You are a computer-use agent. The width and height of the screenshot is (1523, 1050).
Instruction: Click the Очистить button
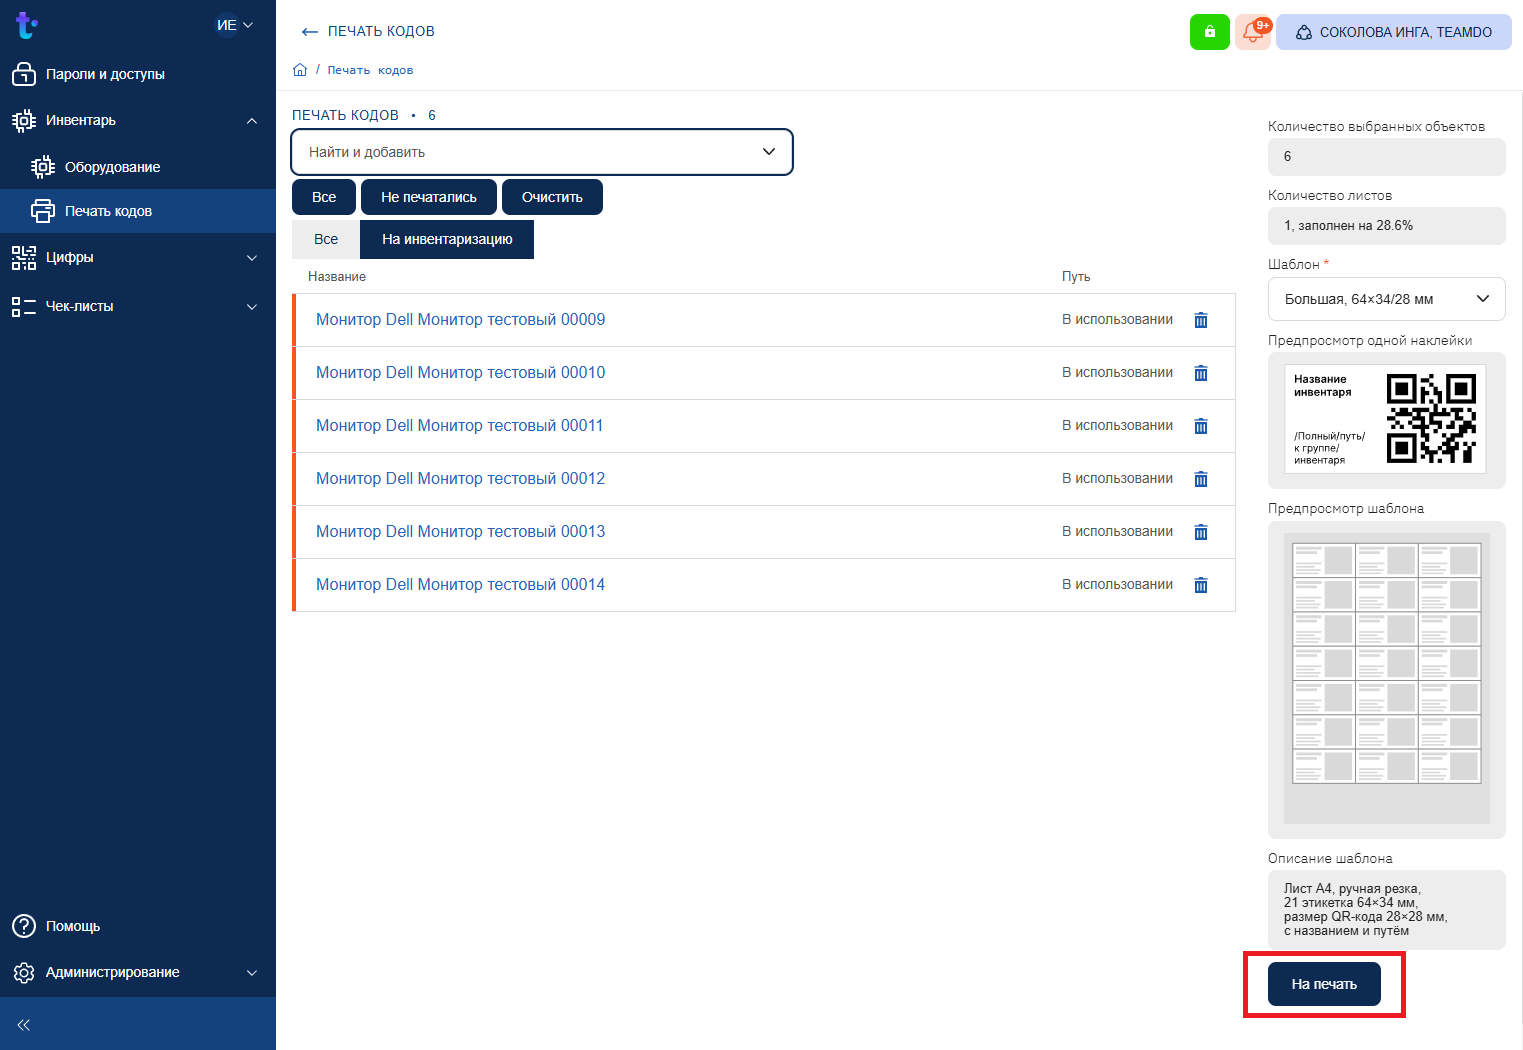click(x=552, y=197)
